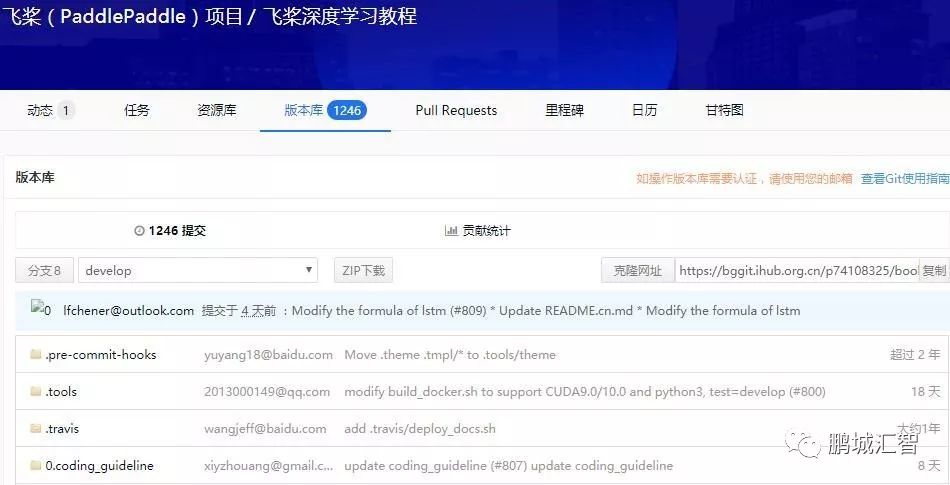950x485 pixels.
Task: Click the 4 天前 commit time
Action: [259, 311]
